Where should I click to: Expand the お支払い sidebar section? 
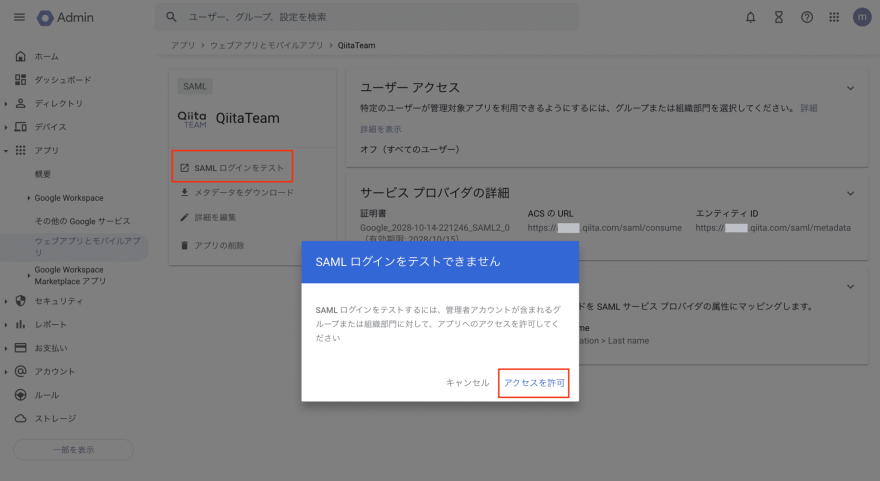pos(6,349)
